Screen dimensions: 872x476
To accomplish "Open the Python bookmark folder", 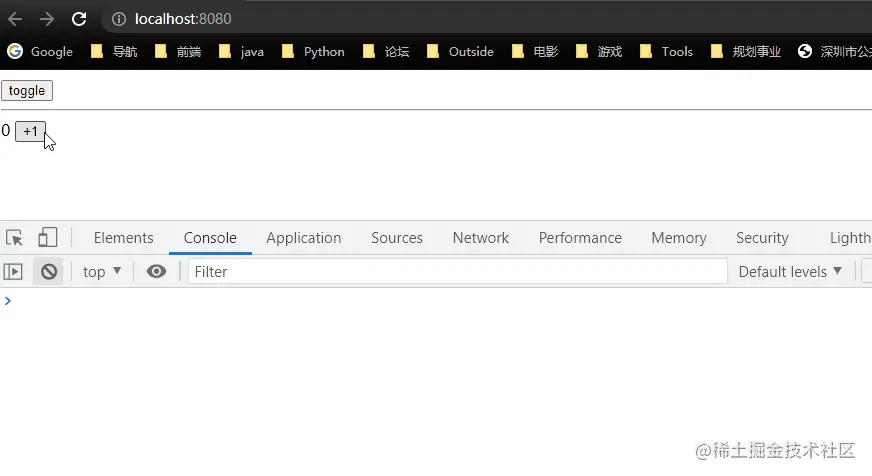I will pyautogui.click(x=313, y=52).
